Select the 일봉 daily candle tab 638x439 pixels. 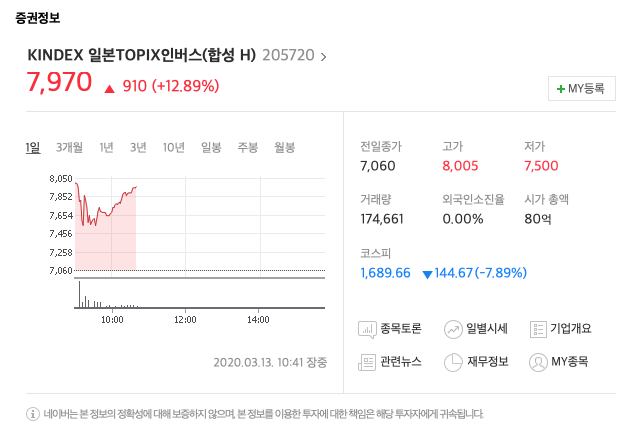click(x=211, y=148)
